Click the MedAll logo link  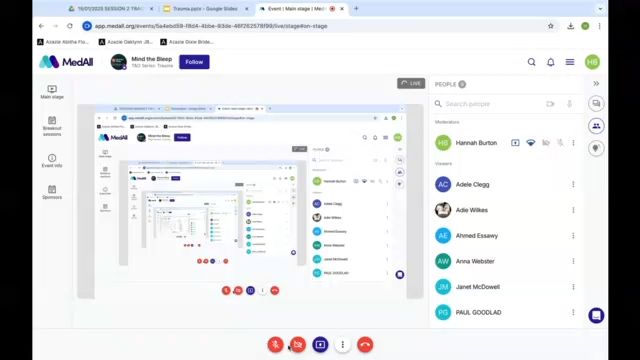click(x=66, y=62)
